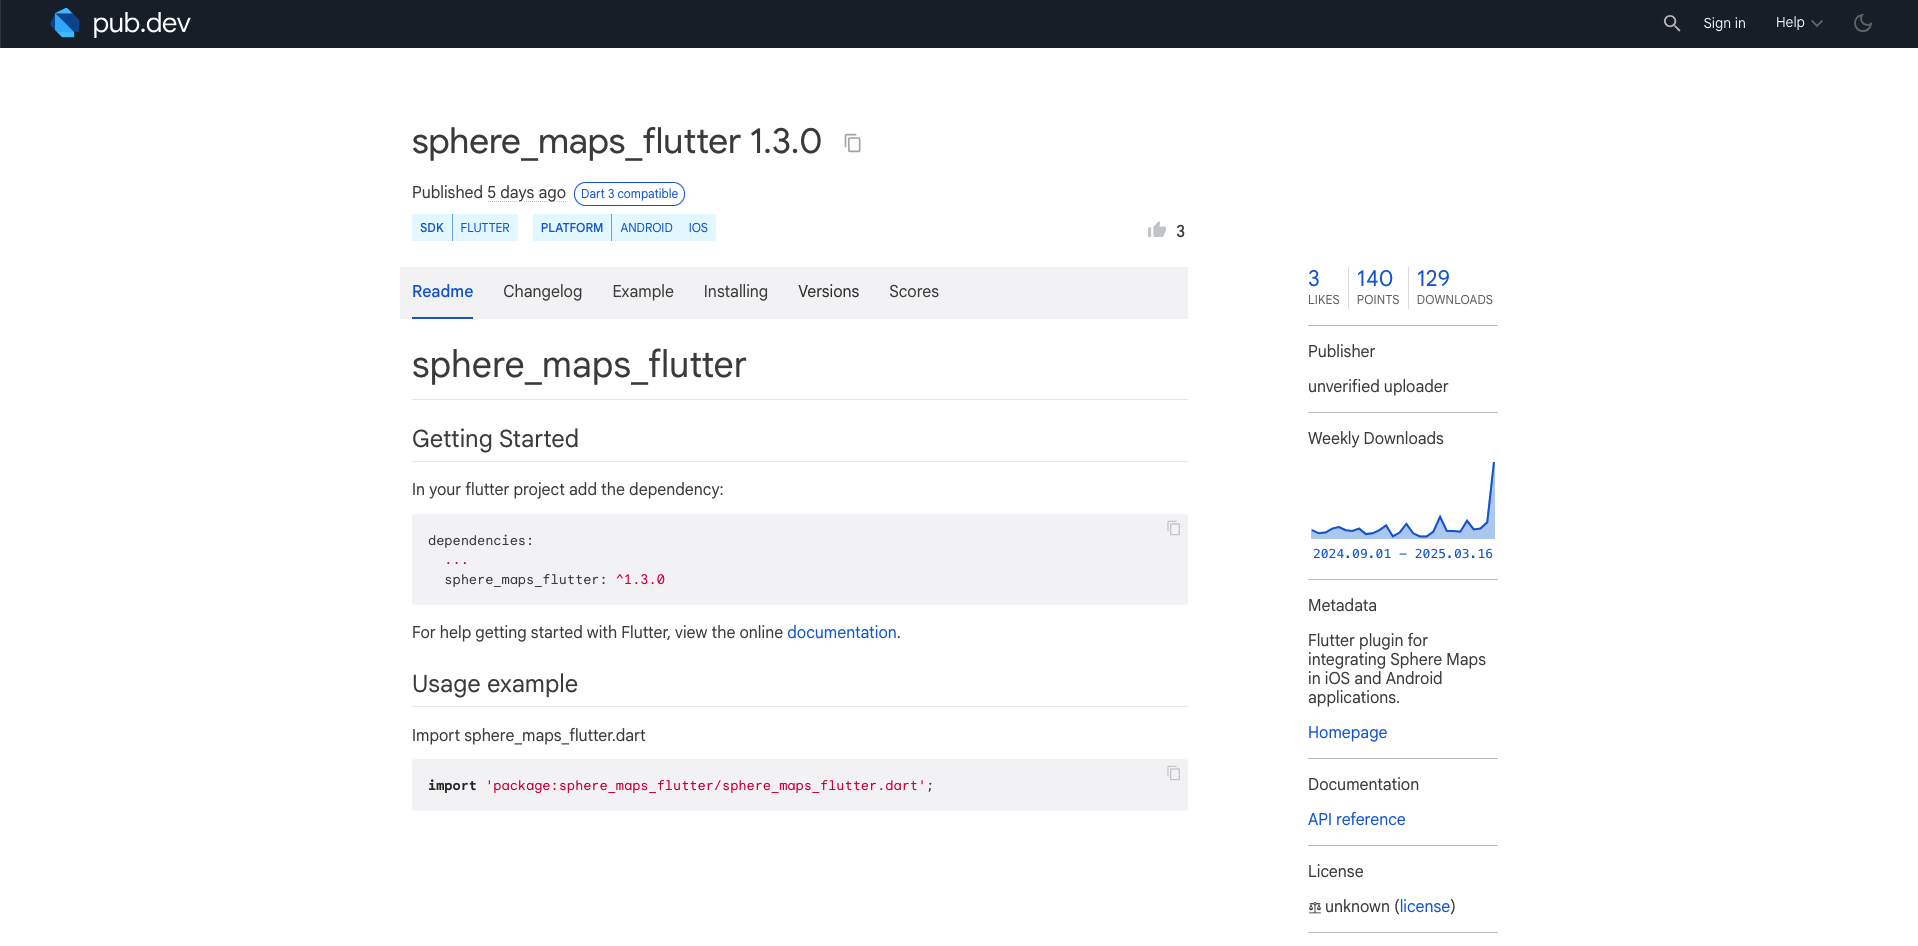This screenshot has width=1918, height=946.
Task: Expand the Help menu
Action: click(x=1791, y=22)
